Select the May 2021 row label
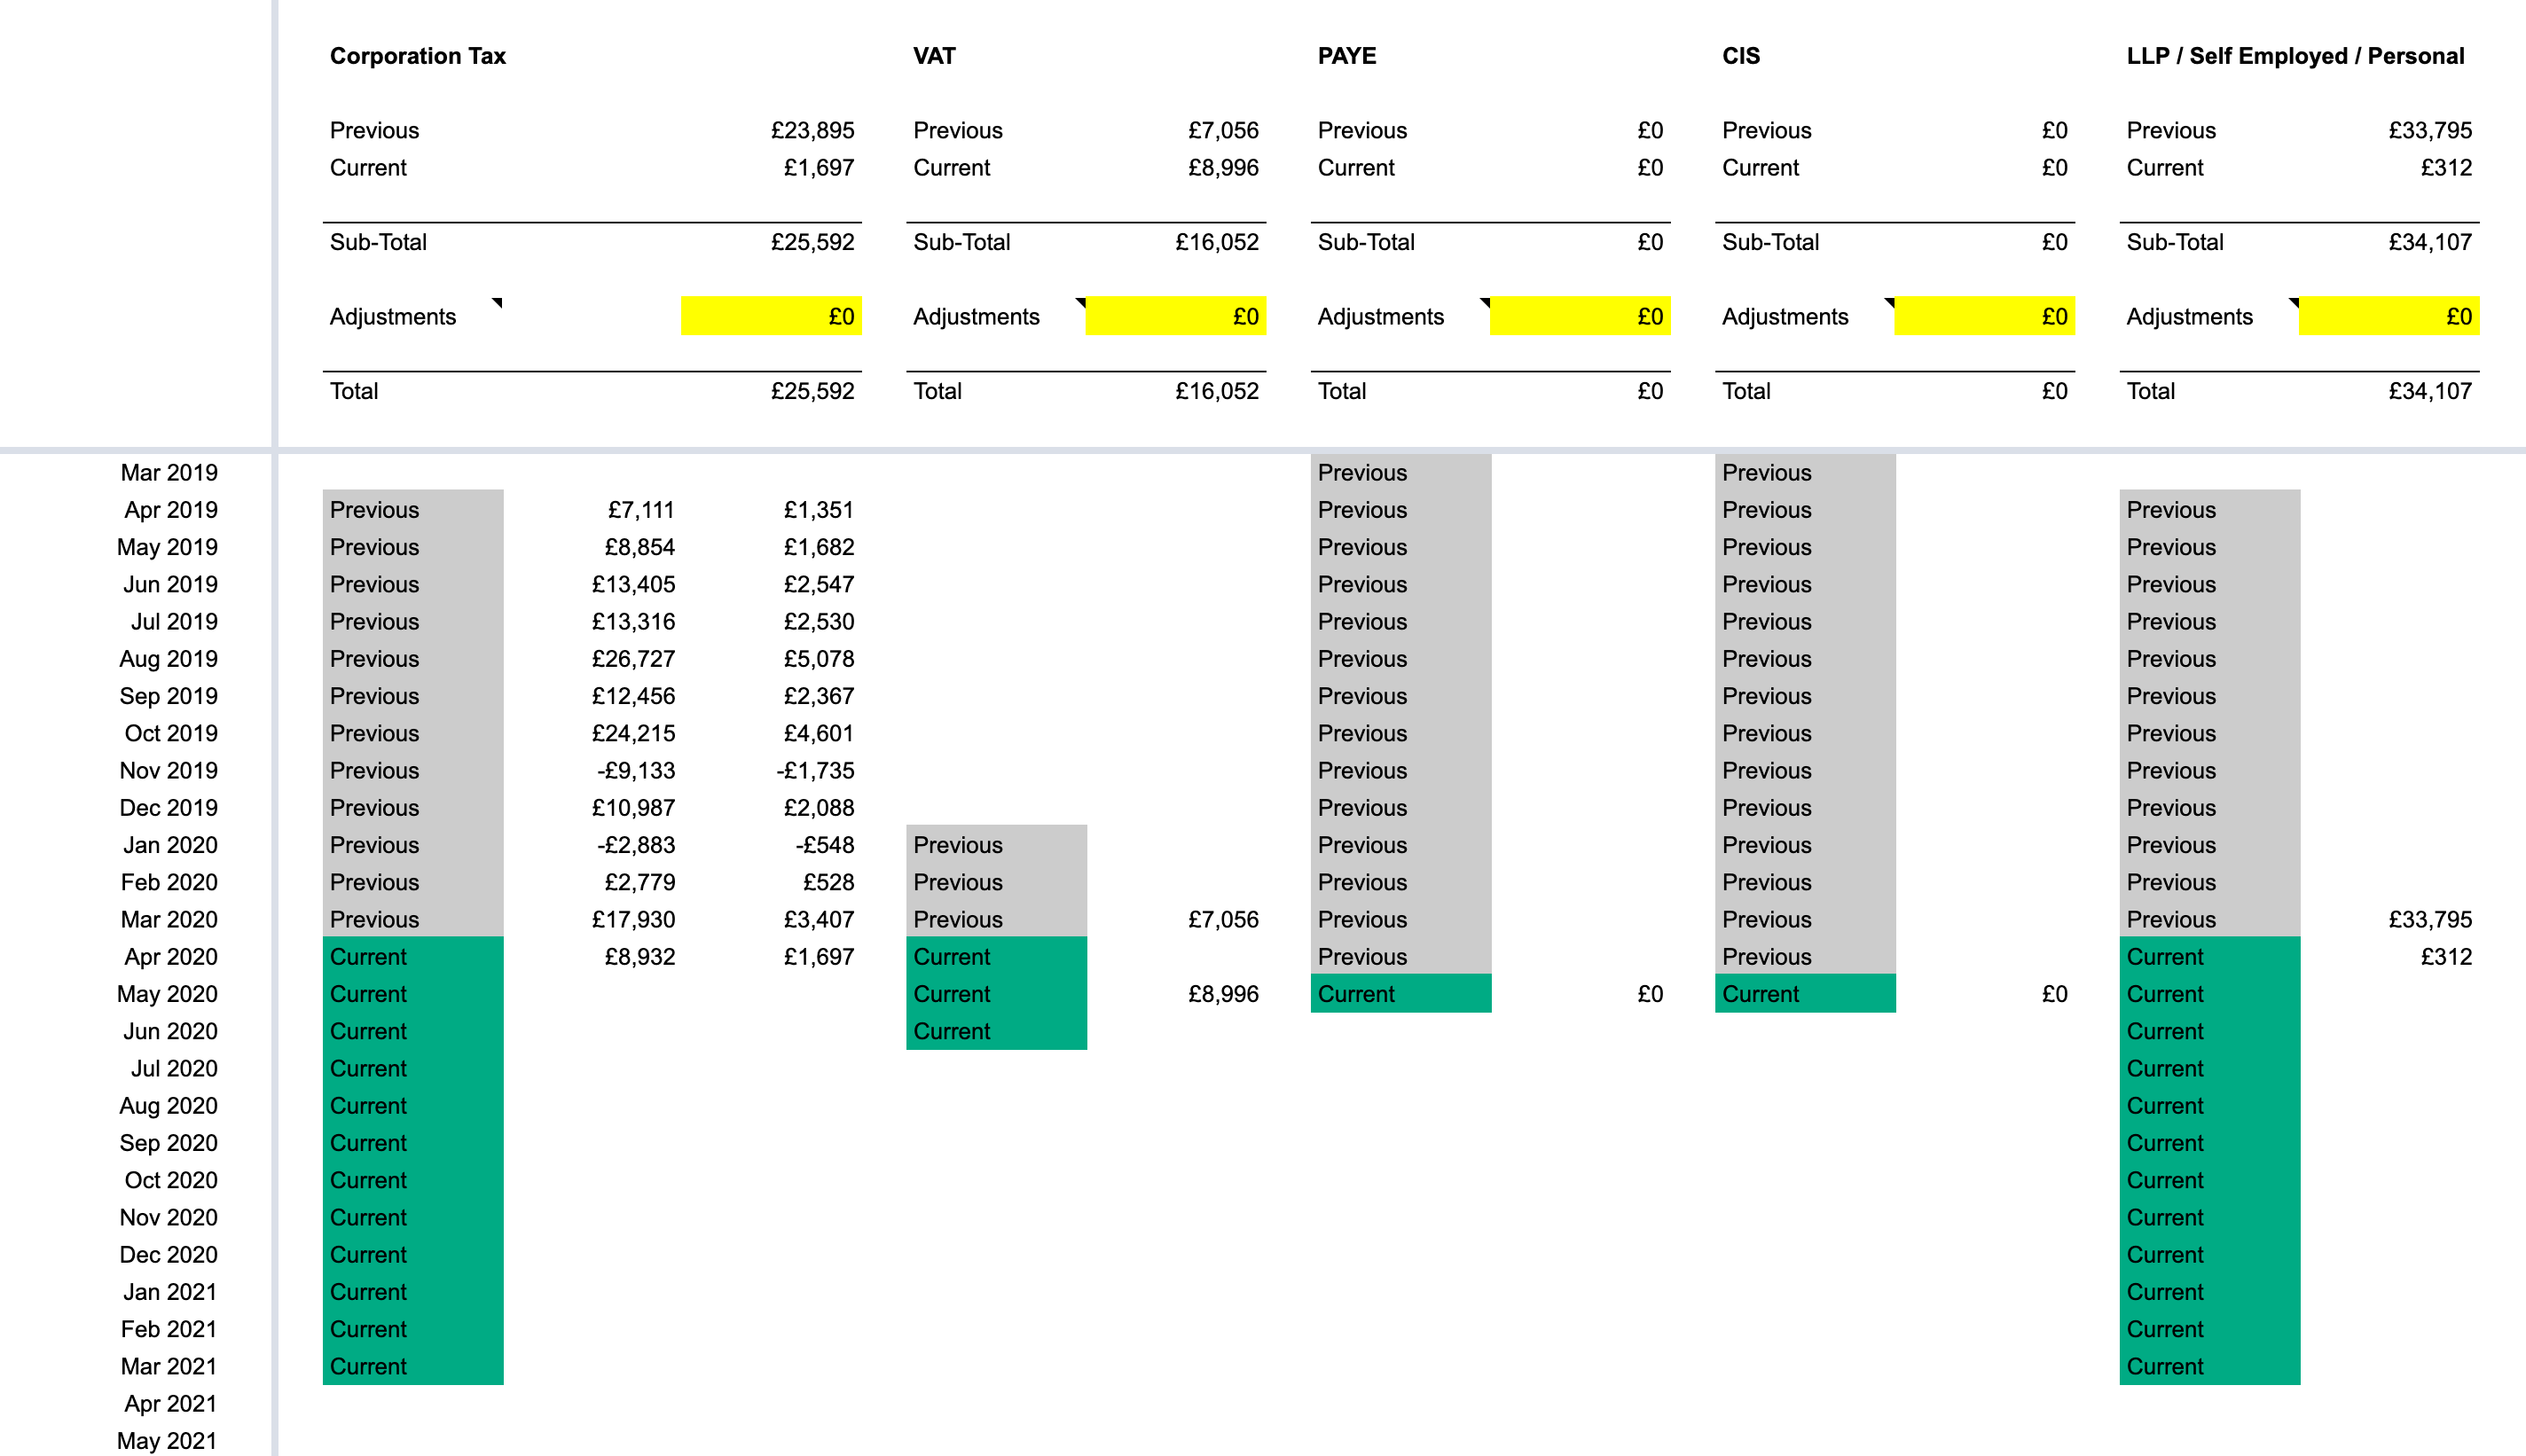This screenshot has height=1456, width=2526. point(167,1441)
